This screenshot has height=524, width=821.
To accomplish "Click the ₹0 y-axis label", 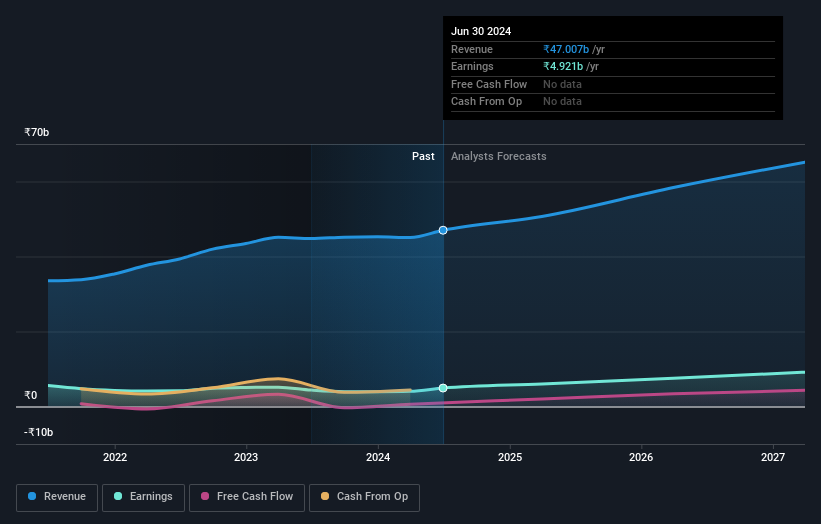I will click(31, 396).
